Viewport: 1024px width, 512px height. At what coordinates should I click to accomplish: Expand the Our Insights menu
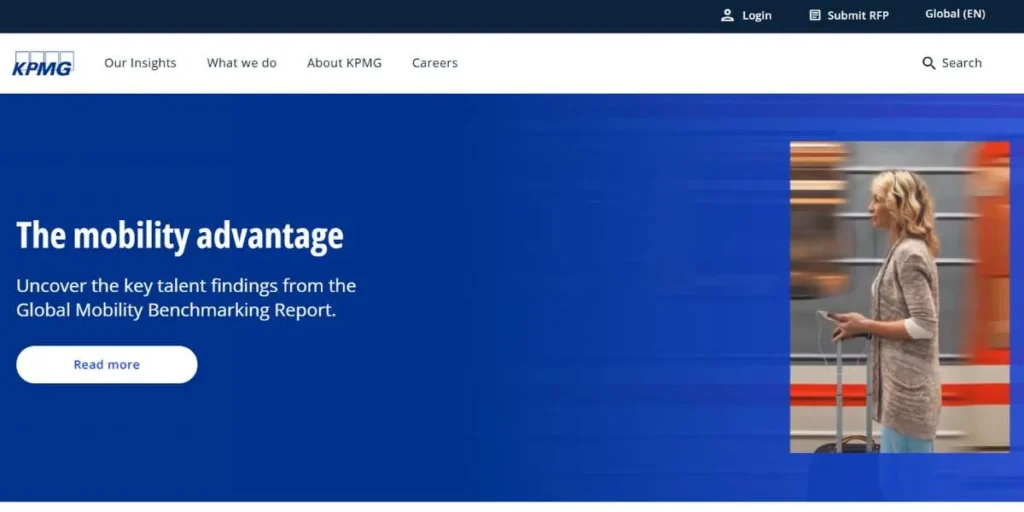pos(140,63)
